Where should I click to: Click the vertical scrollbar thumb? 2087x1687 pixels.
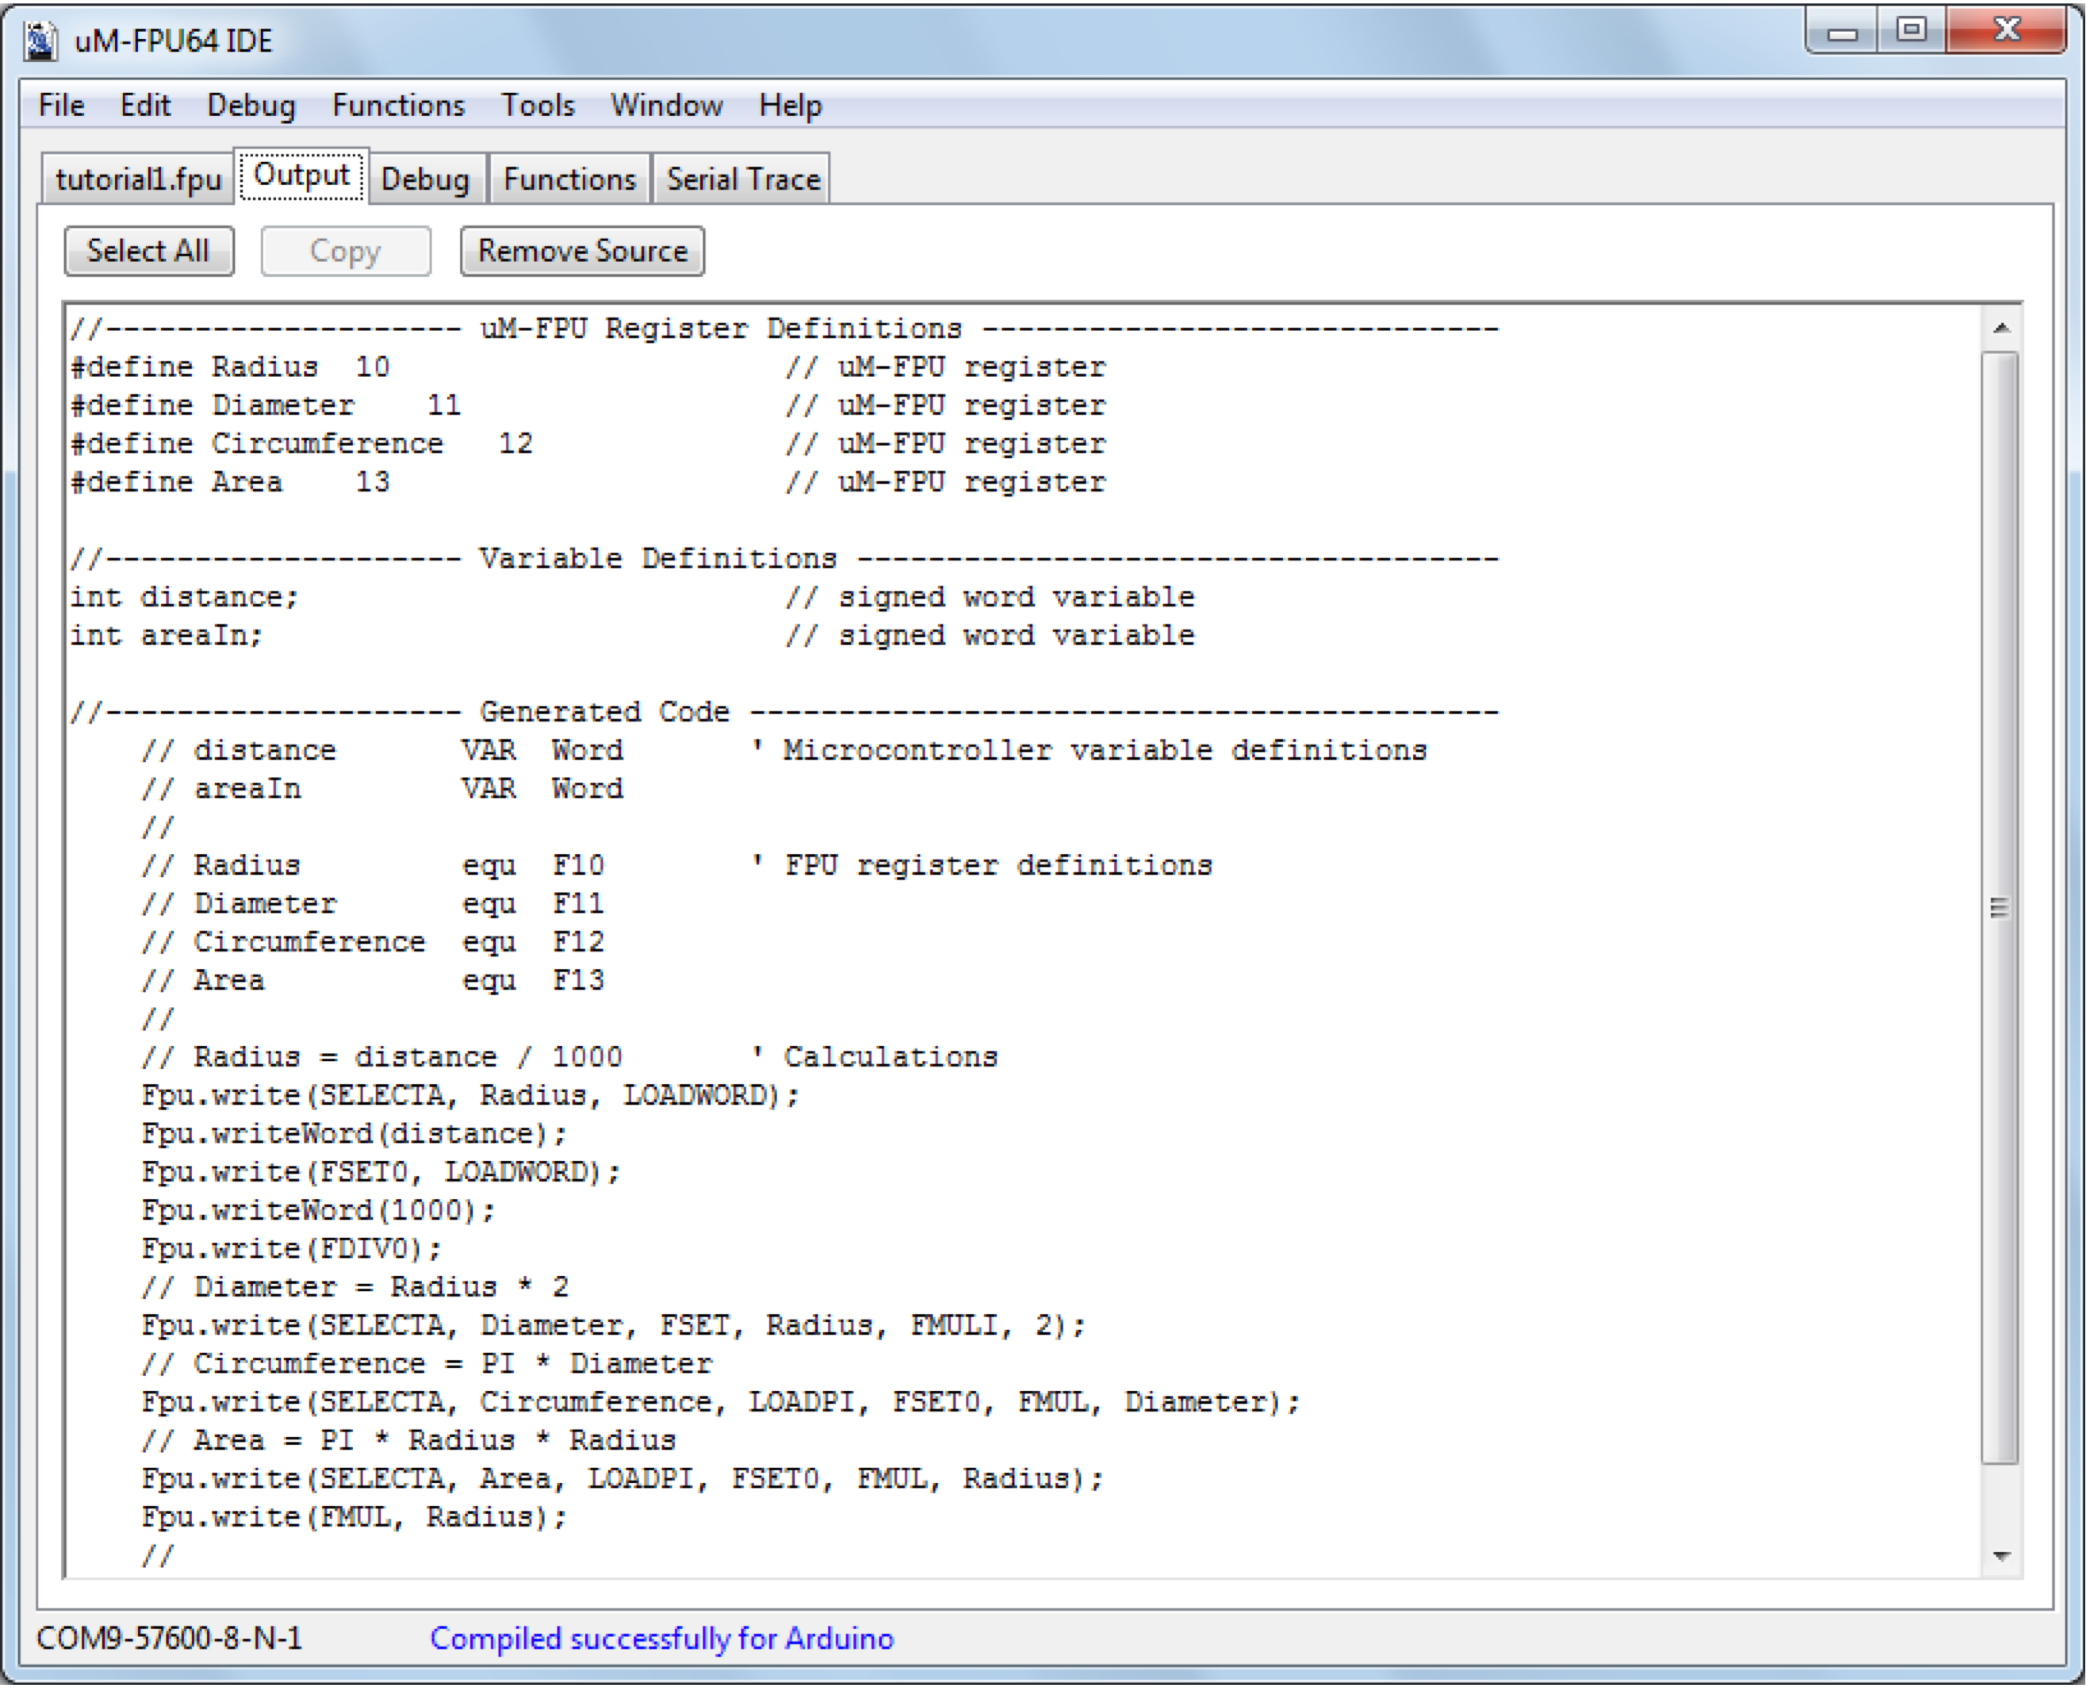[2000, 907]
